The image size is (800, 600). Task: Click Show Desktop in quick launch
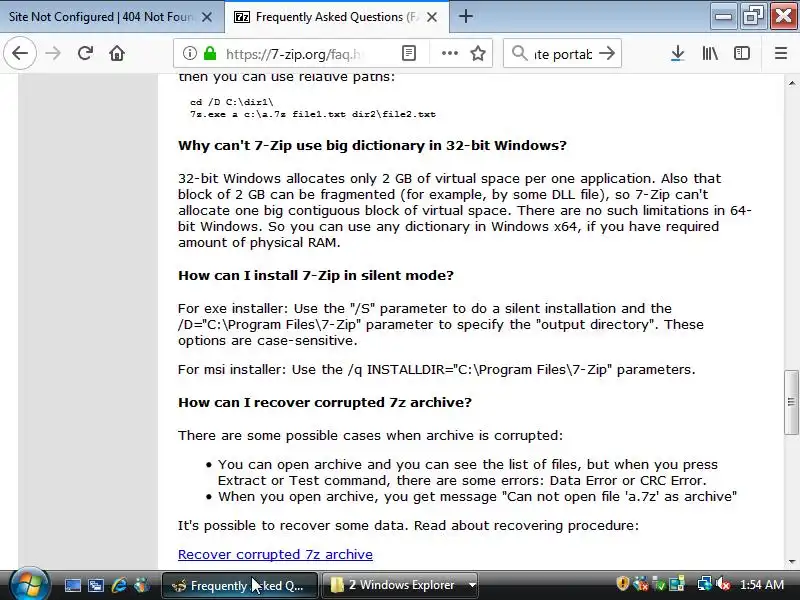72,585
